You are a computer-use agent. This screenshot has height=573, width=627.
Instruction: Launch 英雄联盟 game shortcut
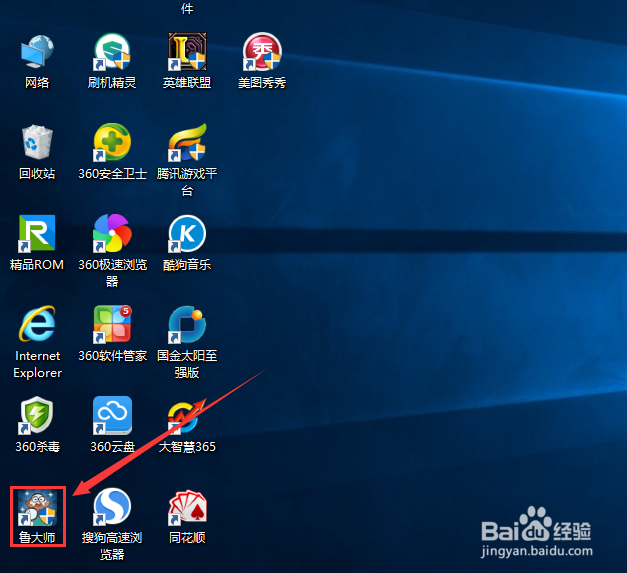[187, 52]
